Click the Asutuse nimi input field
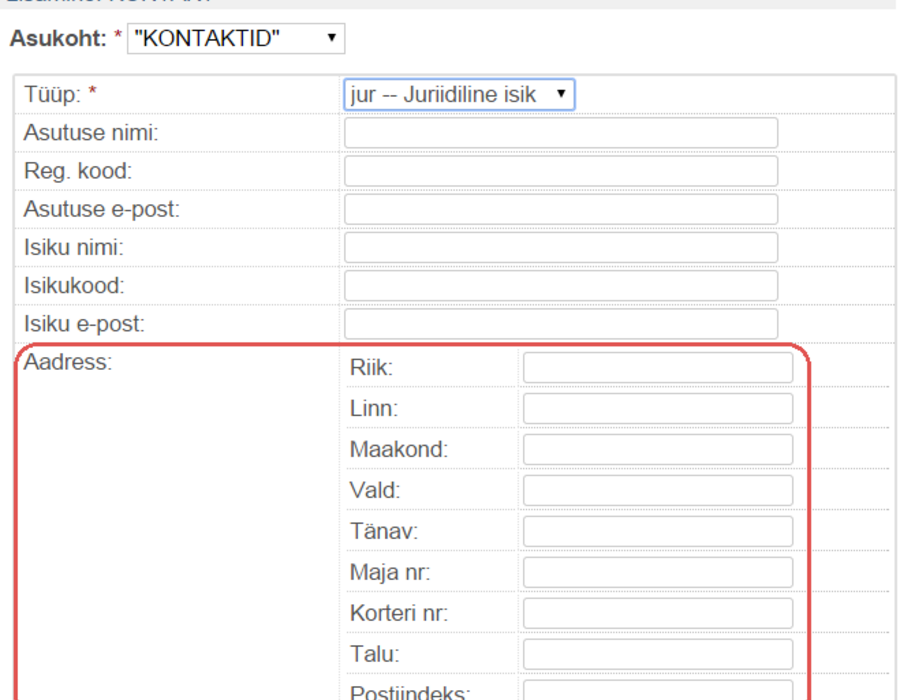The width and height of the screenshot is (900, 700). [x=561, y=133]
